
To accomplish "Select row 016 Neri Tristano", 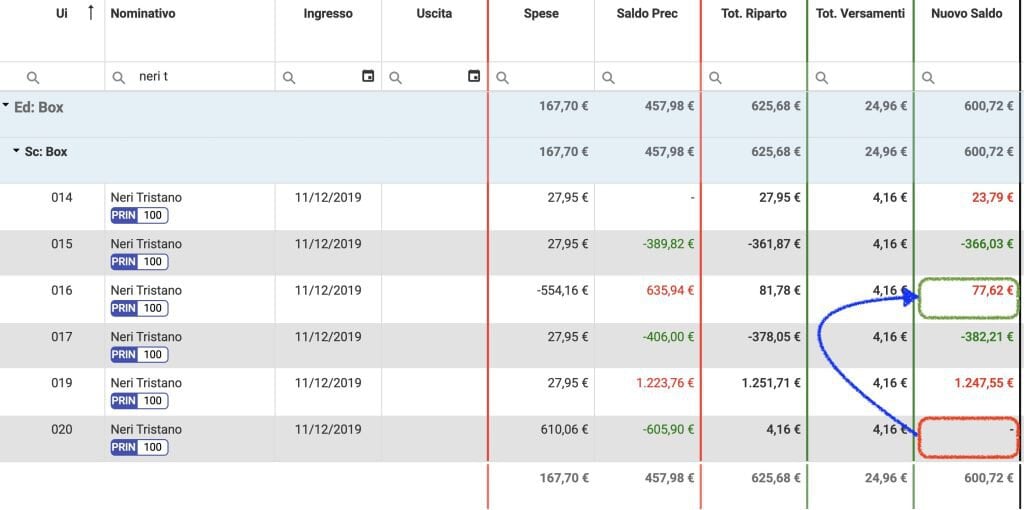I will 146,290.
